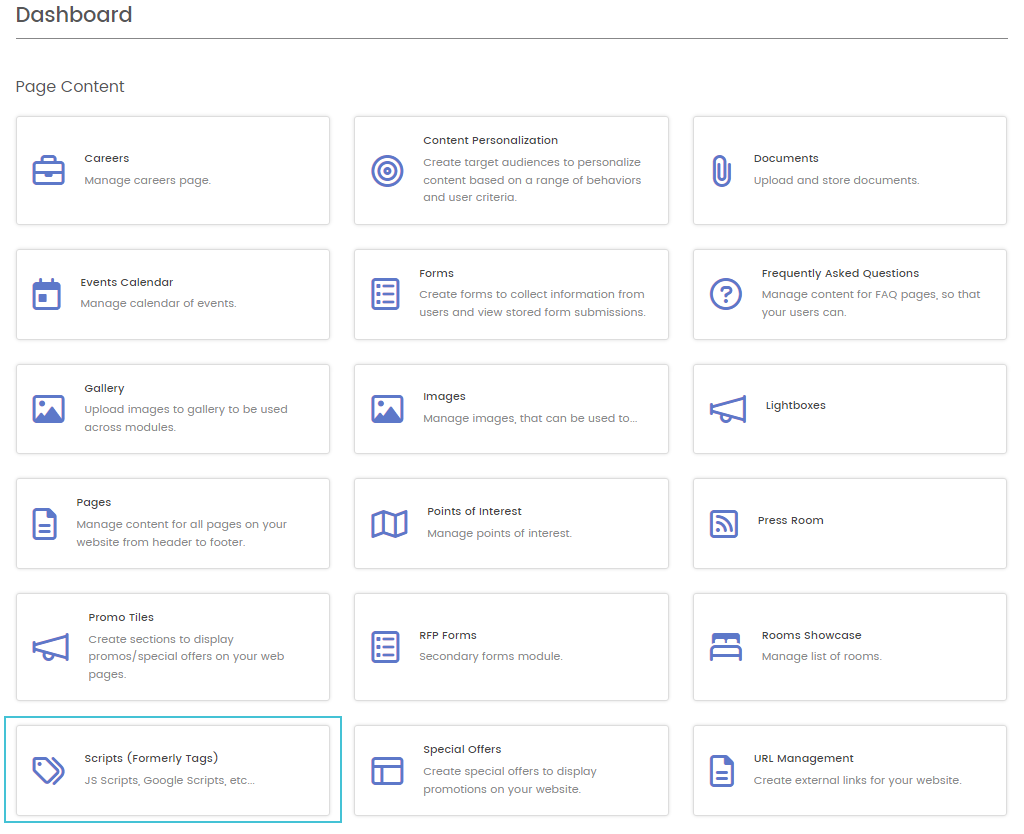
Task: Click the Points of Interest map icon
Action: [x=389, y=524]
